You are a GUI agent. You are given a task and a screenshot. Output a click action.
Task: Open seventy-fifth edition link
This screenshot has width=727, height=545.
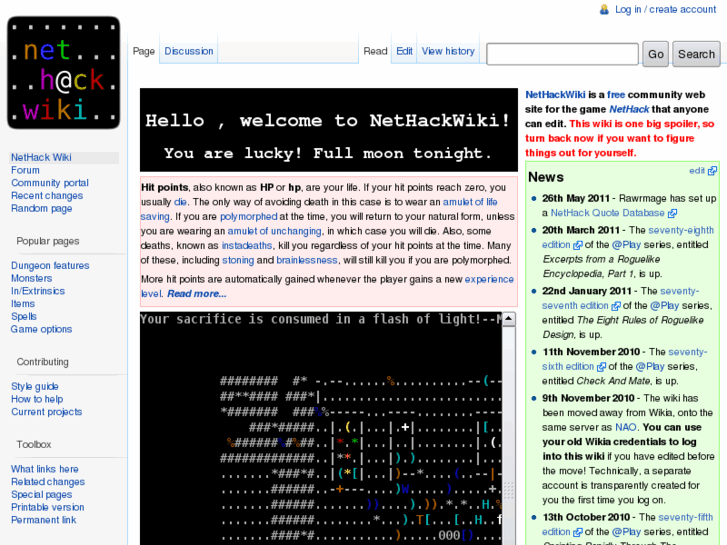pyautogui.click(x=685, y=517)
